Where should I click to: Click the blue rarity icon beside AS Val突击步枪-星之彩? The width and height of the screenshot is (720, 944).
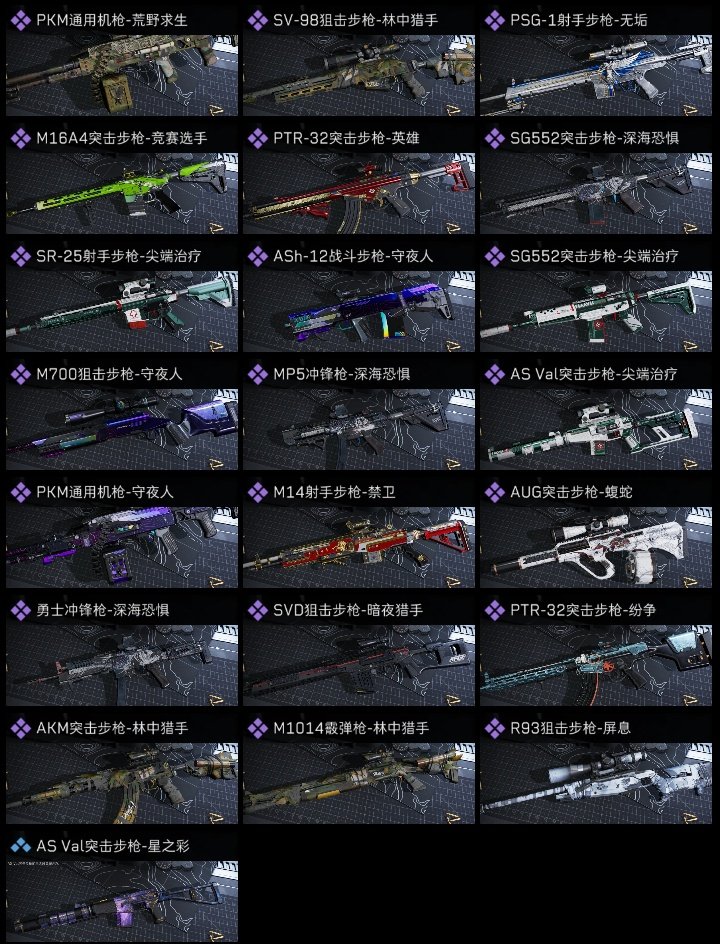point(20,846)
